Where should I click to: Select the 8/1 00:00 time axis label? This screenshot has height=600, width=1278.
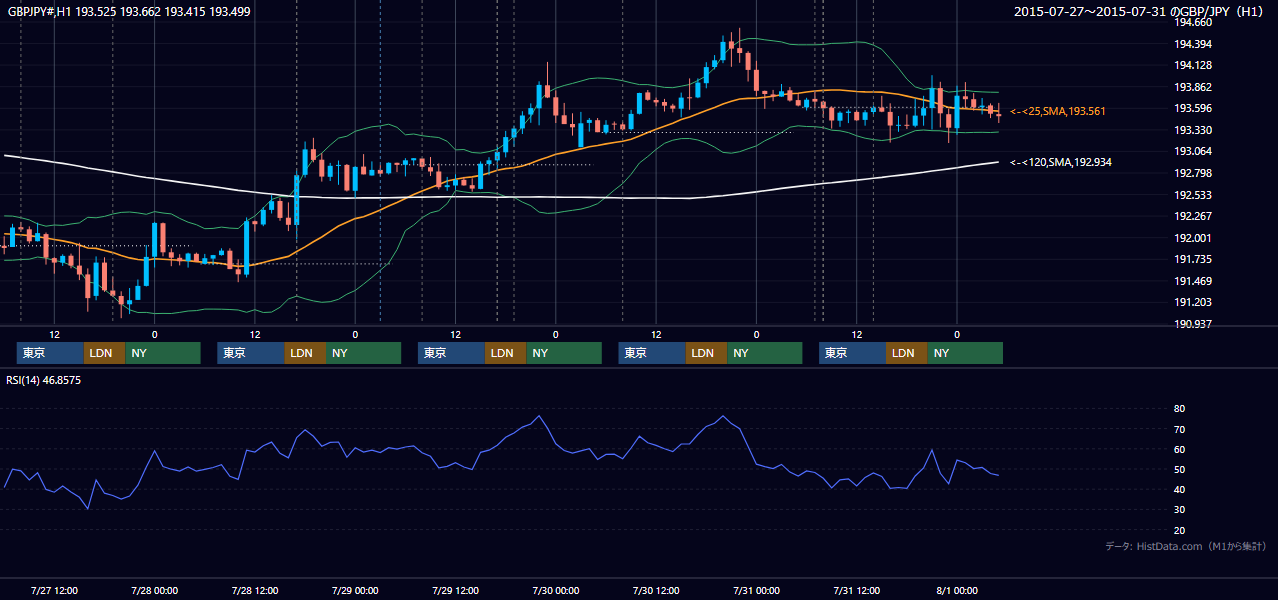[957, 590]
